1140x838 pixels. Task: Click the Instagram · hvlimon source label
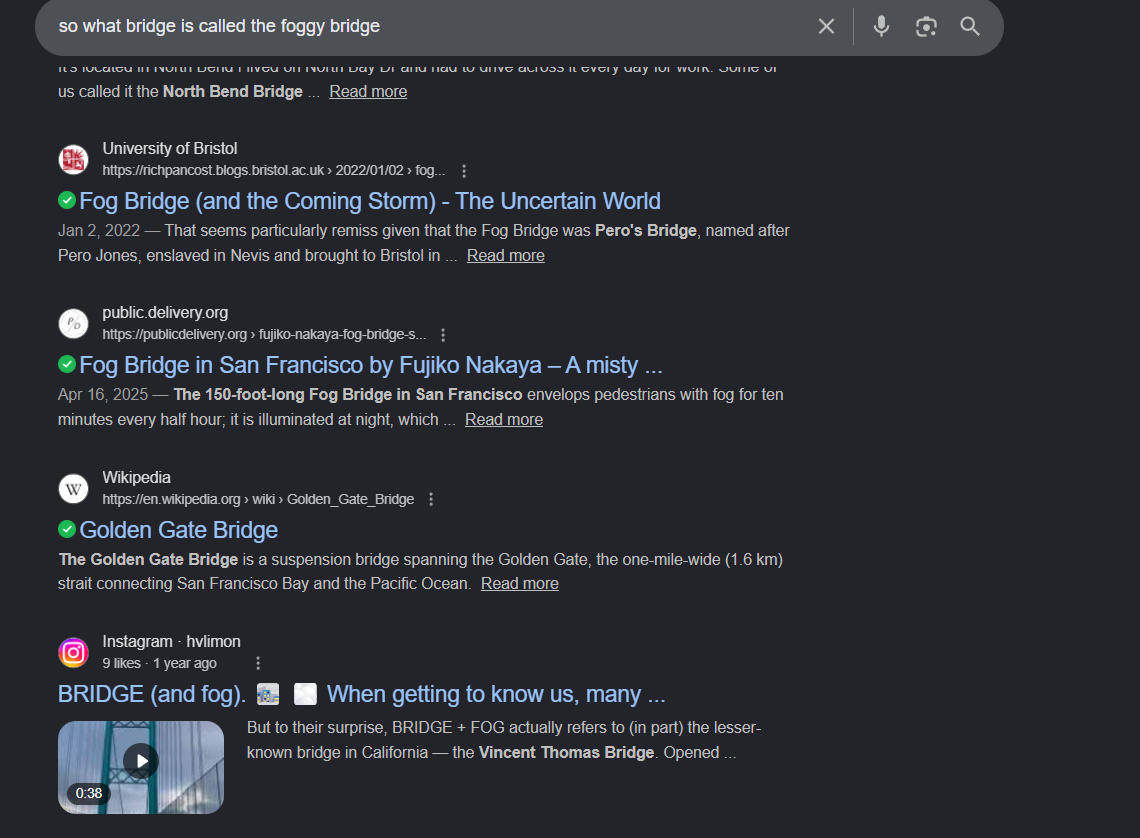pyautogui.click(x=172, y=642)
